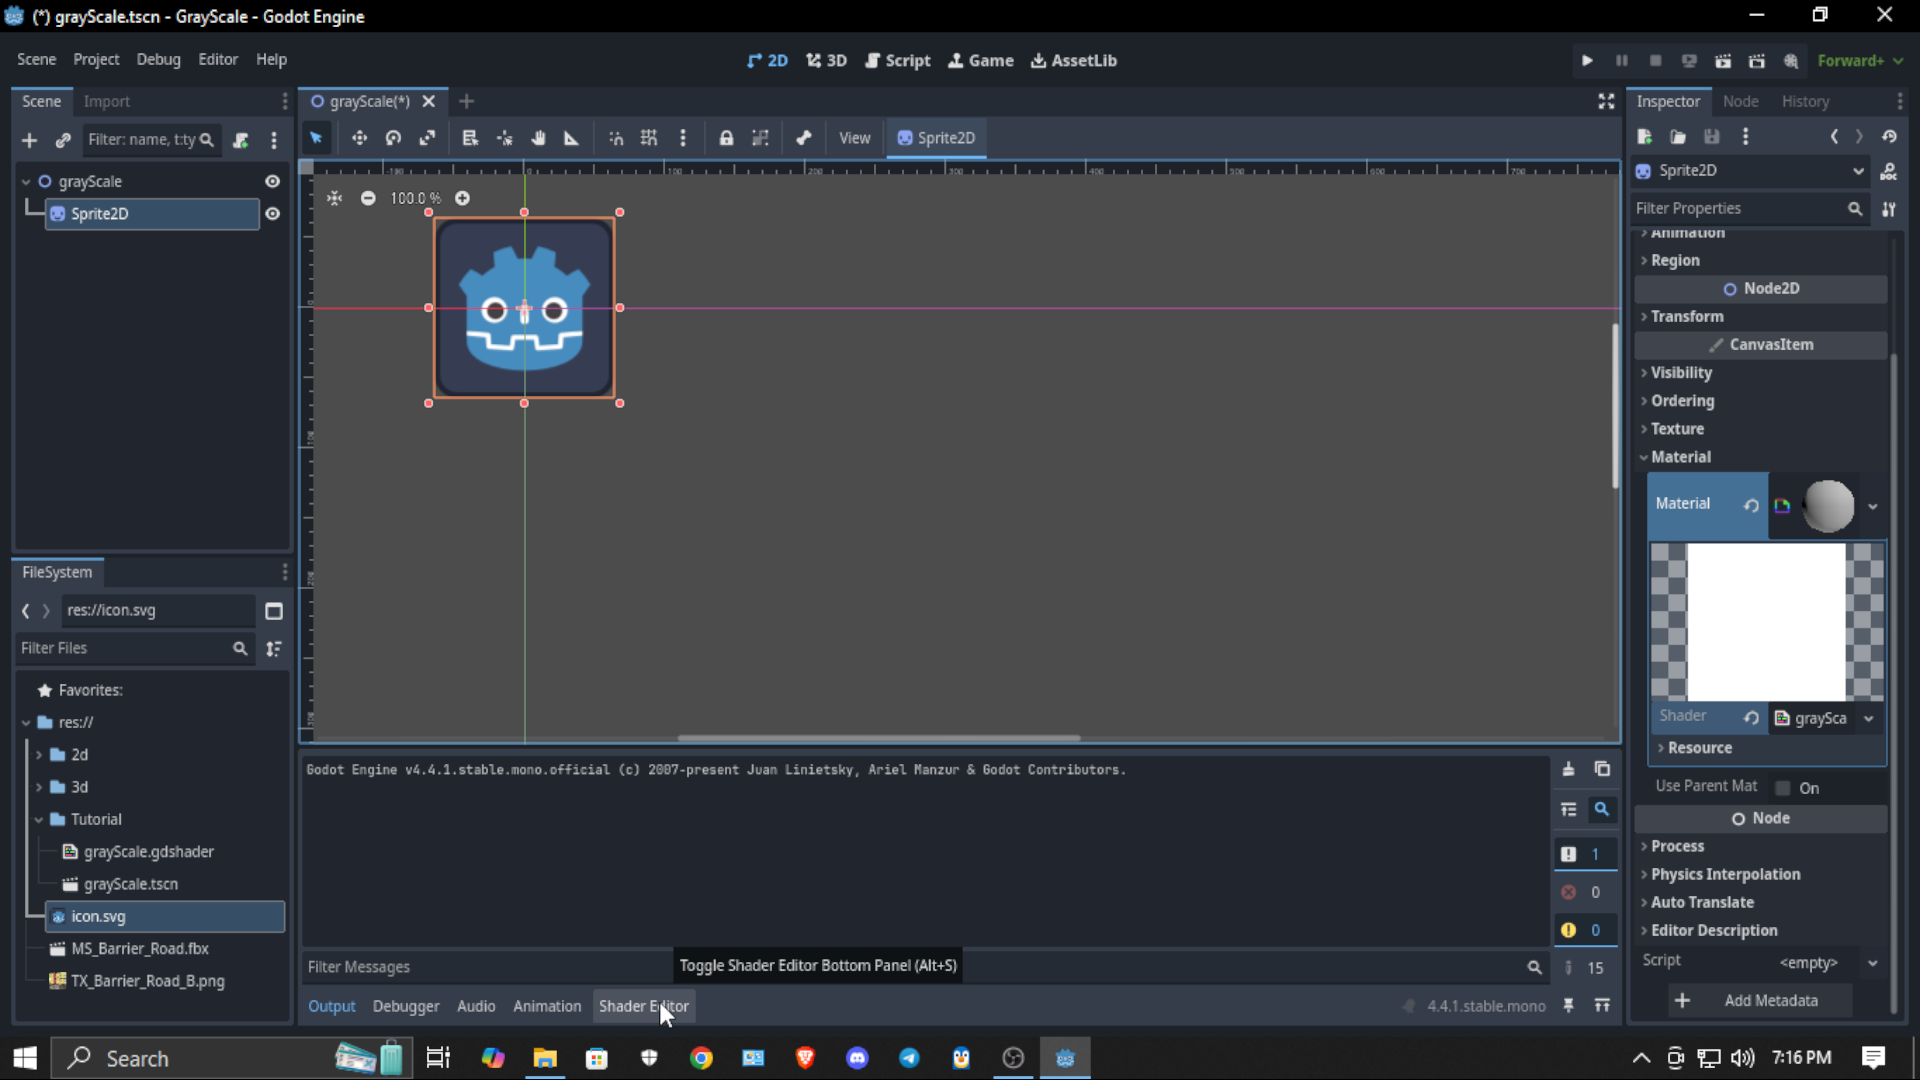Collapse the Tutorial folder in FileSystem
This screenshot has width=1920, height=1080.
(39, 819)
